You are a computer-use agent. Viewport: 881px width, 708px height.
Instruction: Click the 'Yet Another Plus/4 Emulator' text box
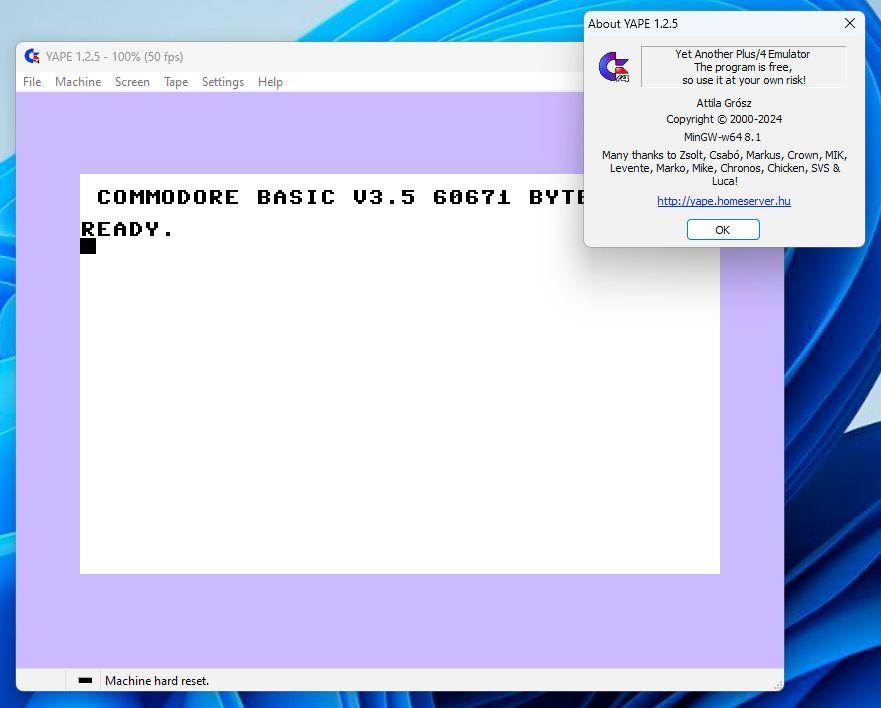(742, 67)
